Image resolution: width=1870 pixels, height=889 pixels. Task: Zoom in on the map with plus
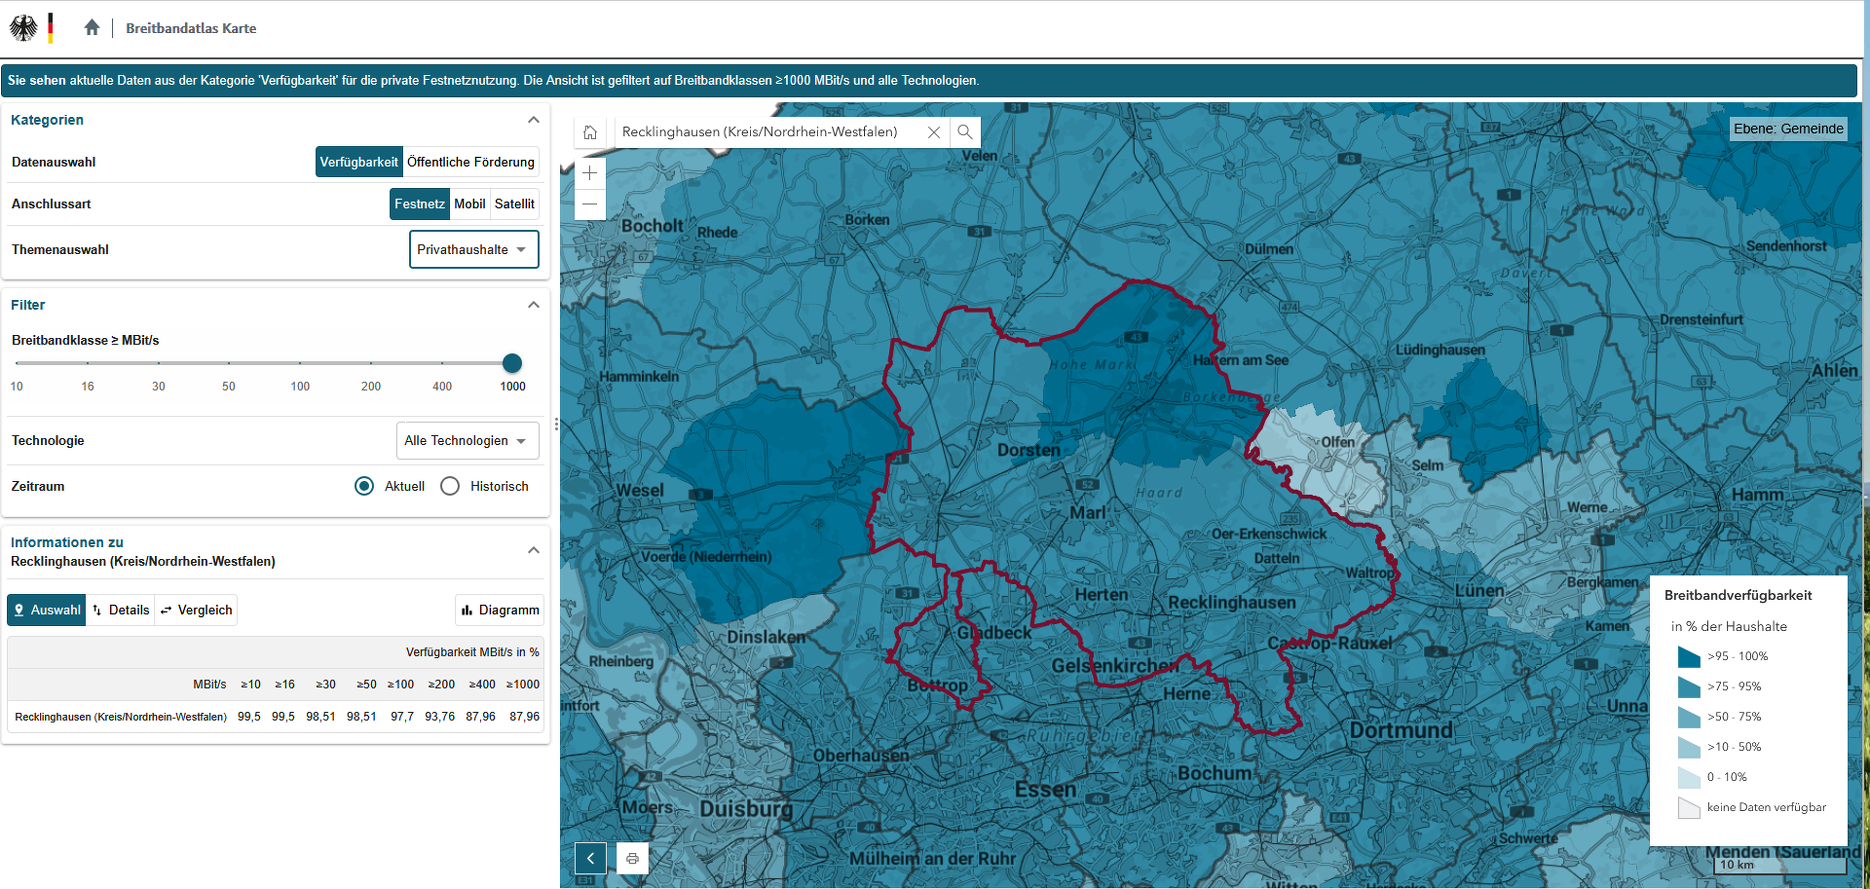590,173
